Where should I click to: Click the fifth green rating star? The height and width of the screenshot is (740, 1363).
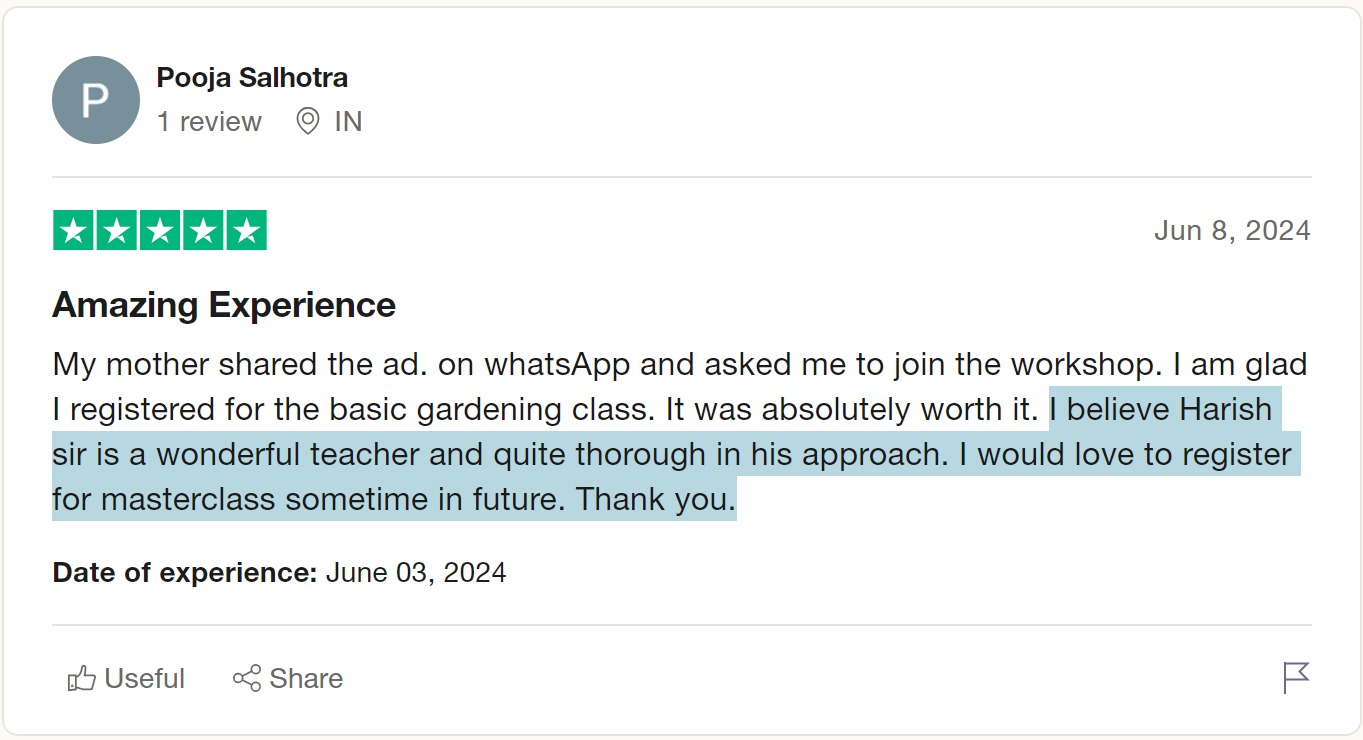click(x=246, y=231)
